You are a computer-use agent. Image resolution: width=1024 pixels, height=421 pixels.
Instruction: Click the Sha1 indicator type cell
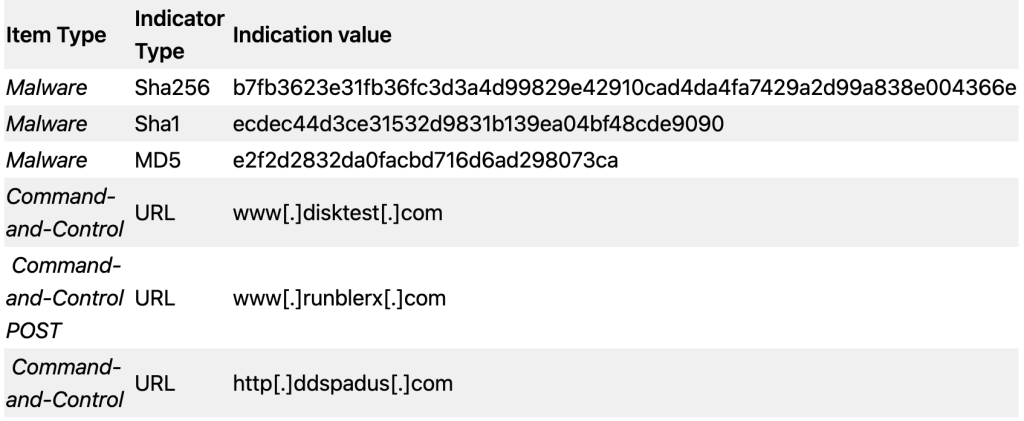pyautogui.click(x=157, y=124)
